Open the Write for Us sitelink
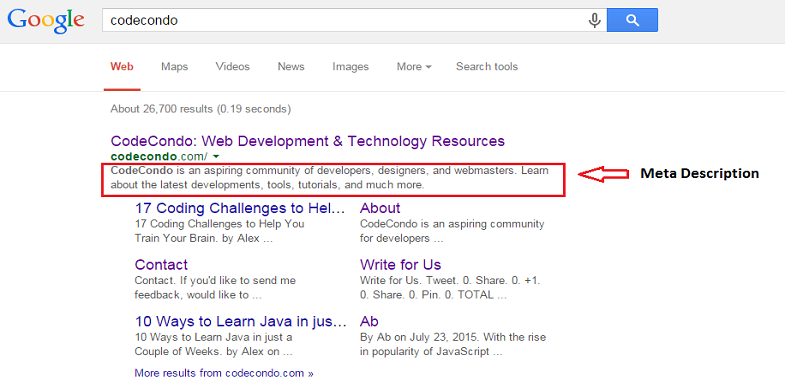This screenshot has width=785, height=391. pyautogui.click(x=401, y=265)
